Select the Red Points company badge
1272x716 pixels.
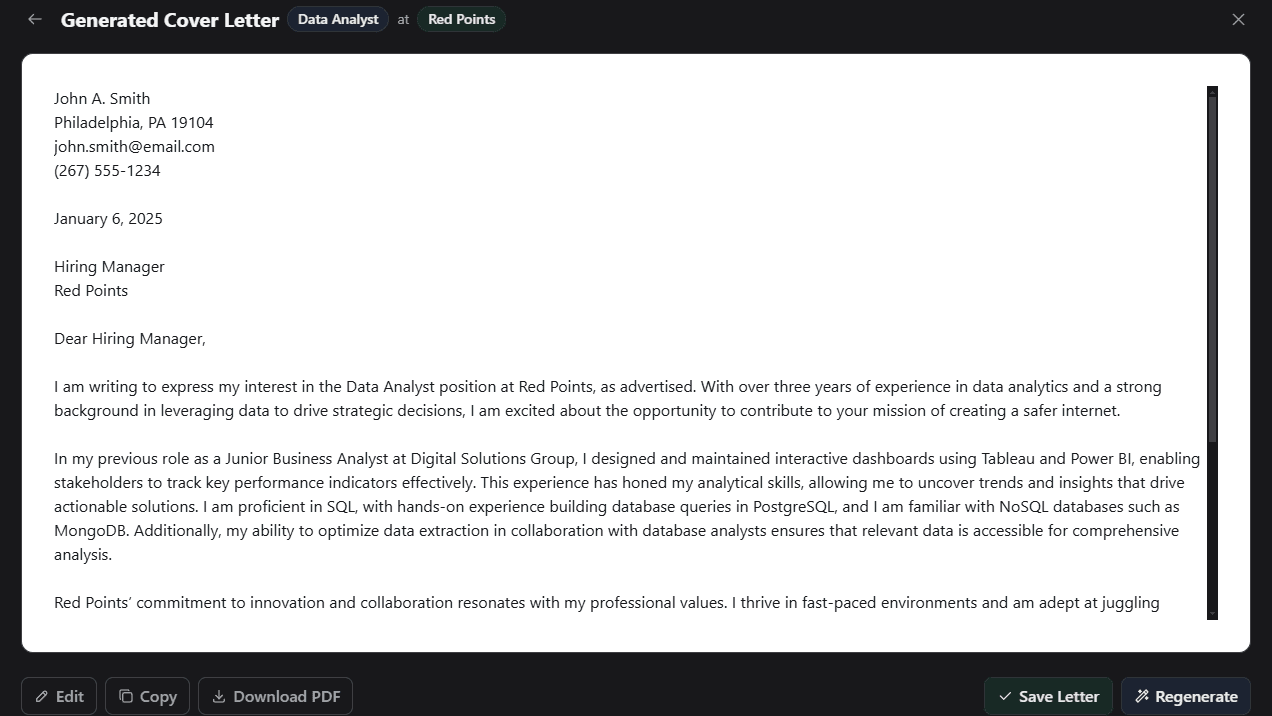461,19
